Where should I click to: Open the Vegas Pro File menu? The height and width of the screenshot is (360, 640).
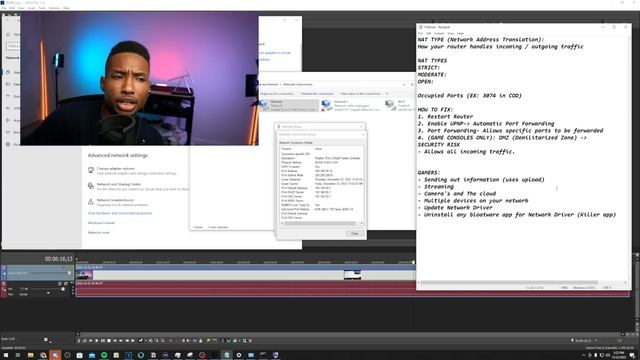4,8
